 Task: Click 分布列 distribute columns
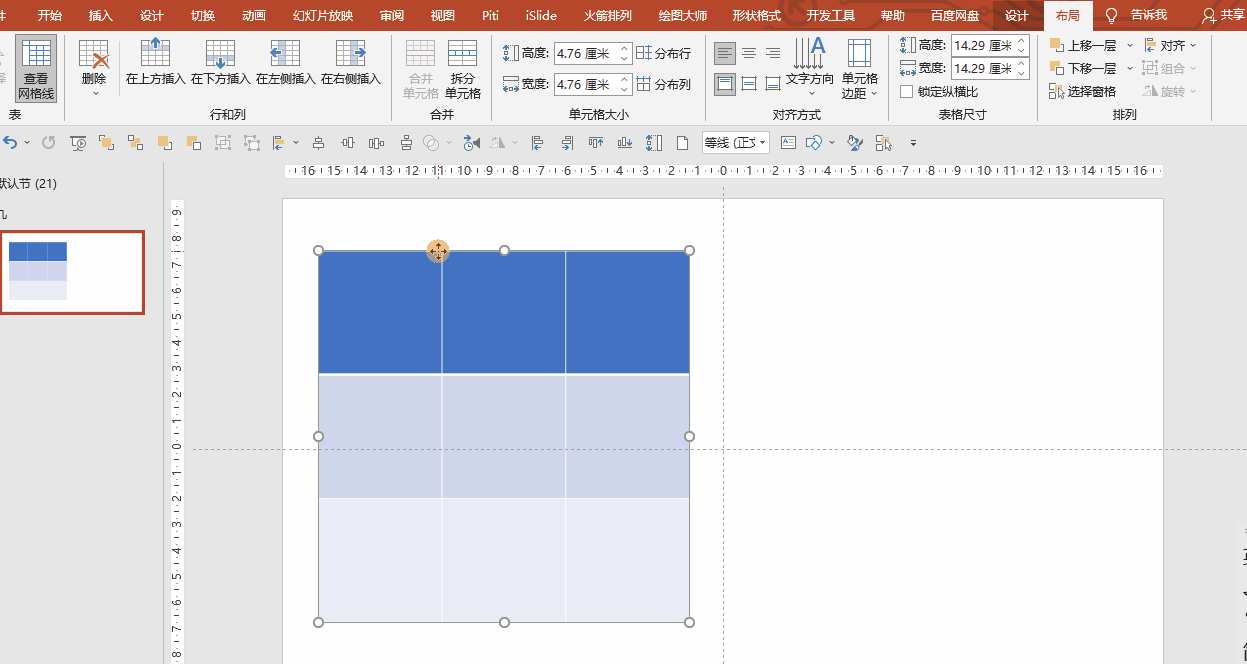click(x=663, y=84)
